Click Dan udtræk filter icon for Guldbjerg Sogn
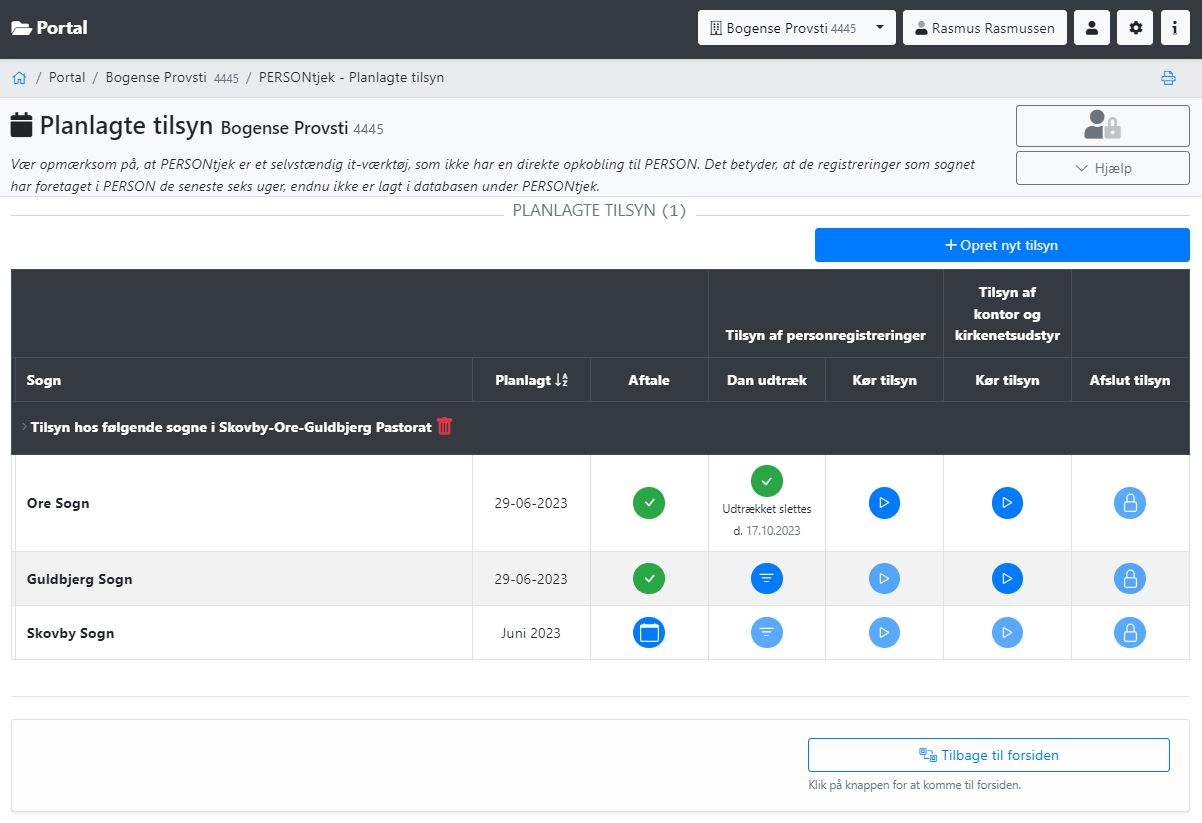The width and height of the screenshot is (1202, 823). (767, 579)
